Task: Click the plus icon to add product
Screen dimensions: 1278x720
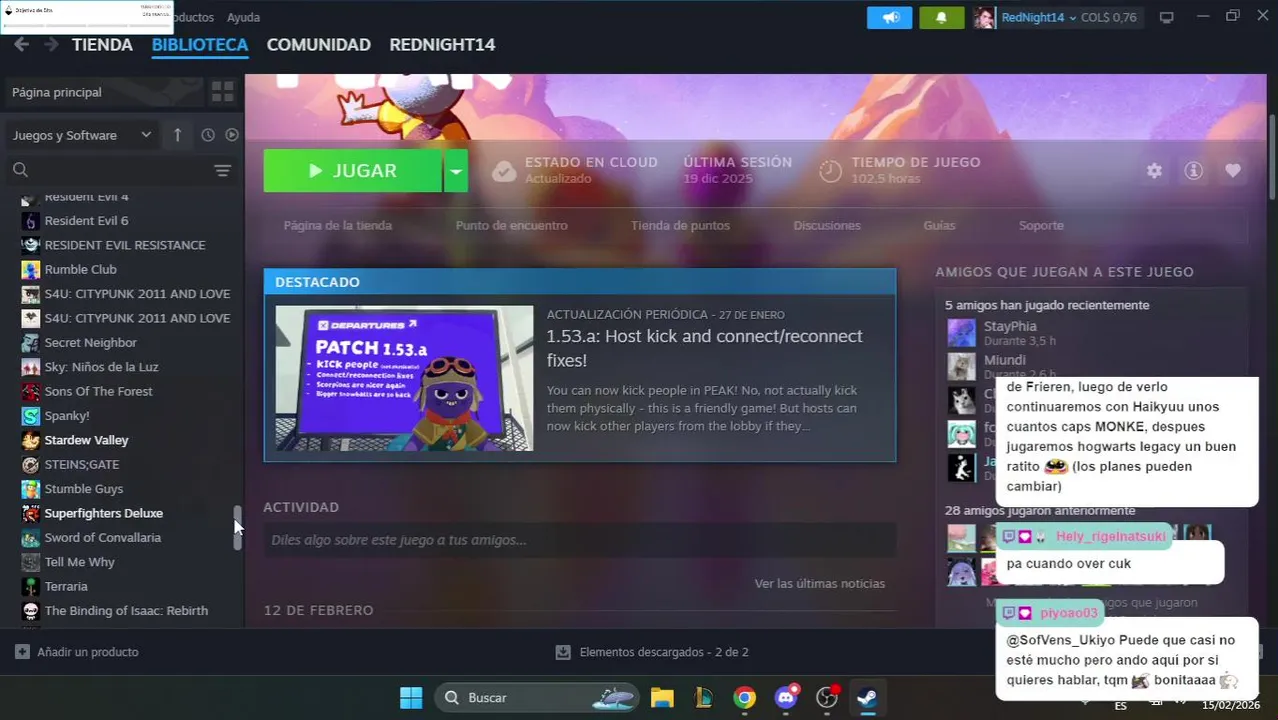Action: click(22, 652)
